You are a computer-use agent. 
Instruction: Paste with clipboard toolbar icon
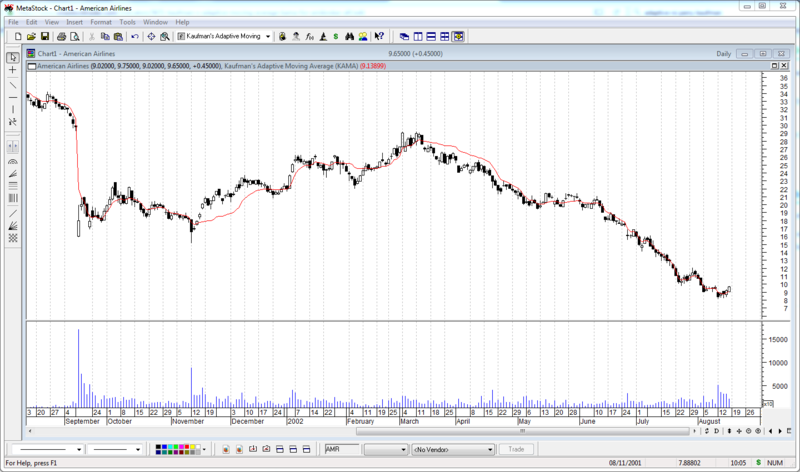coord(118,36)
